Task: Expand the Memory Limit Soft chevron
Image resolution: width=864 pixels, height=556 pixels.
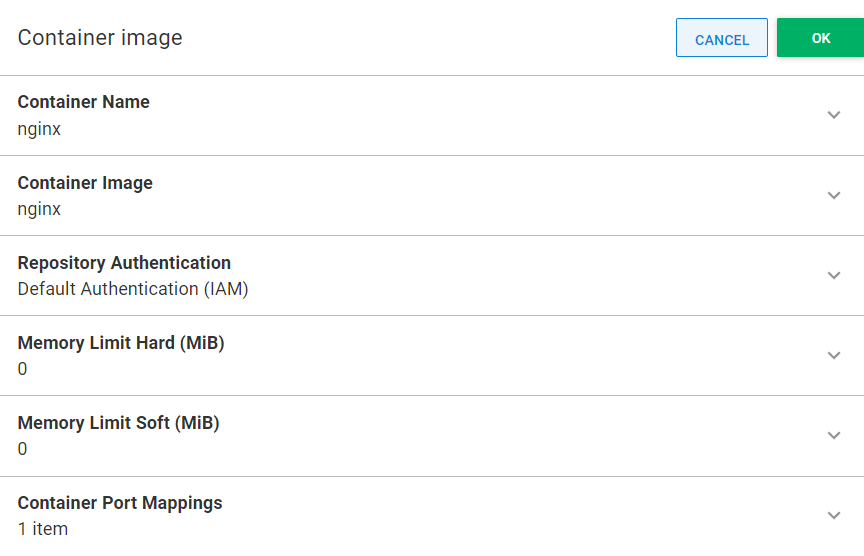Action: click(834, 435)
